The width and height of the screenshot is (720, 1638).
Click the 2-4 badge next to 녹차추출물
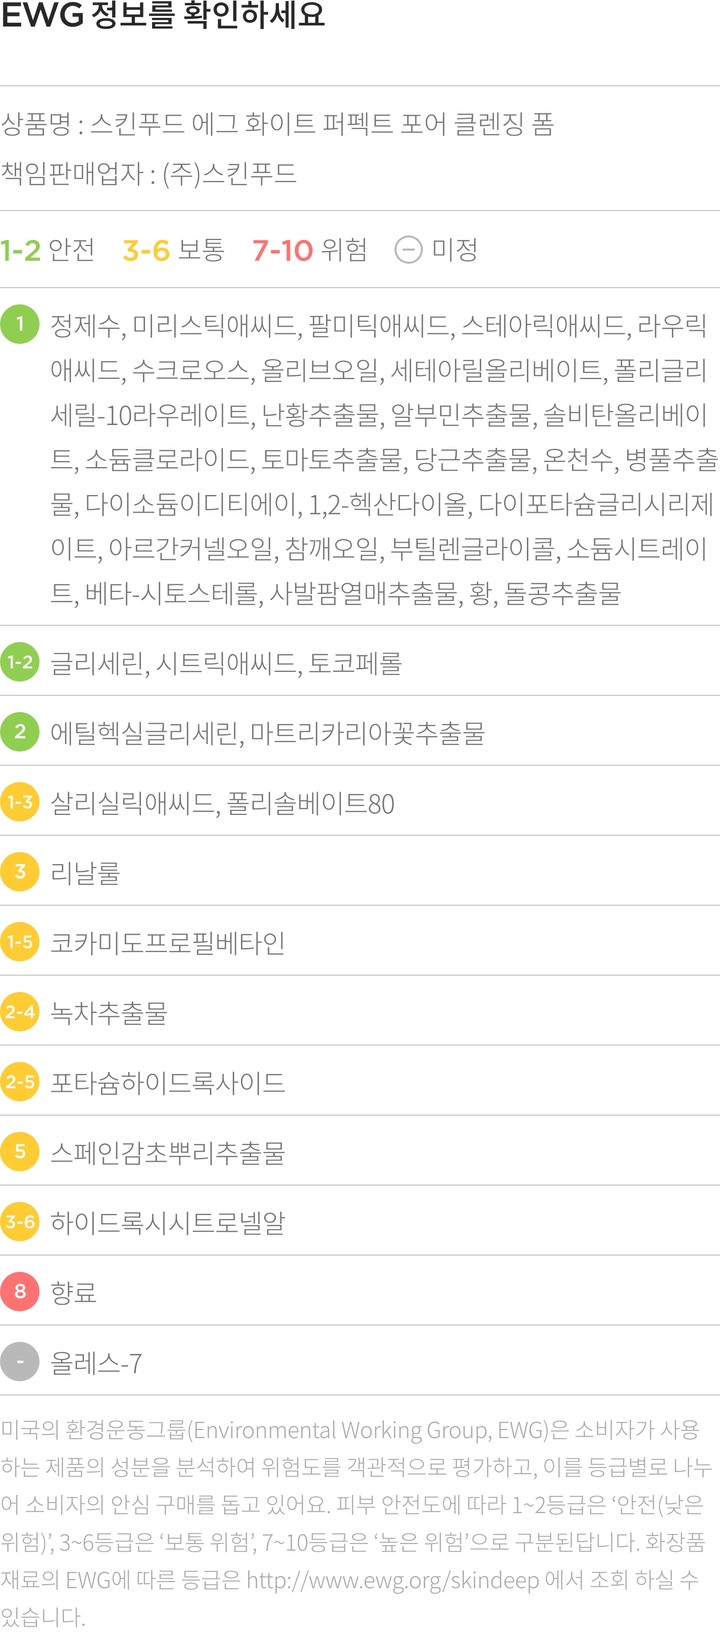(x=20, y=1012)
